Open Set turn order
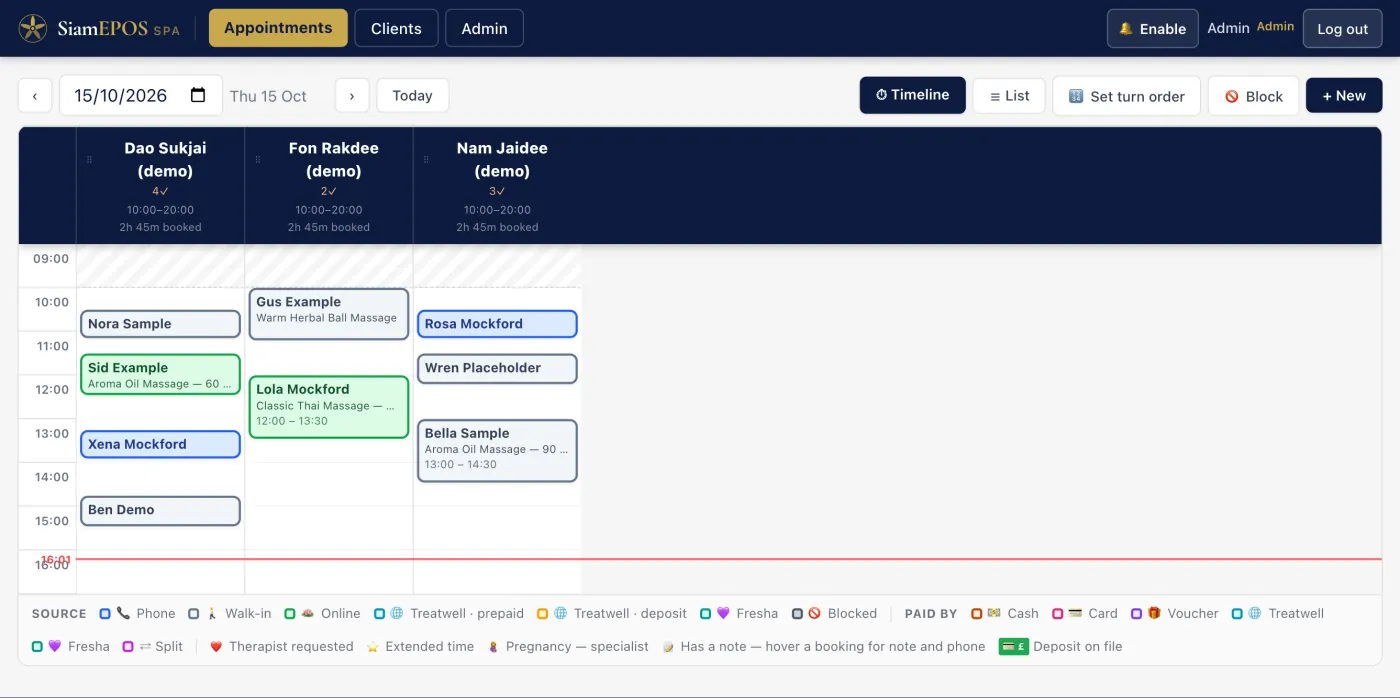Screen dimensions: 1400x698 [1126, 96]
